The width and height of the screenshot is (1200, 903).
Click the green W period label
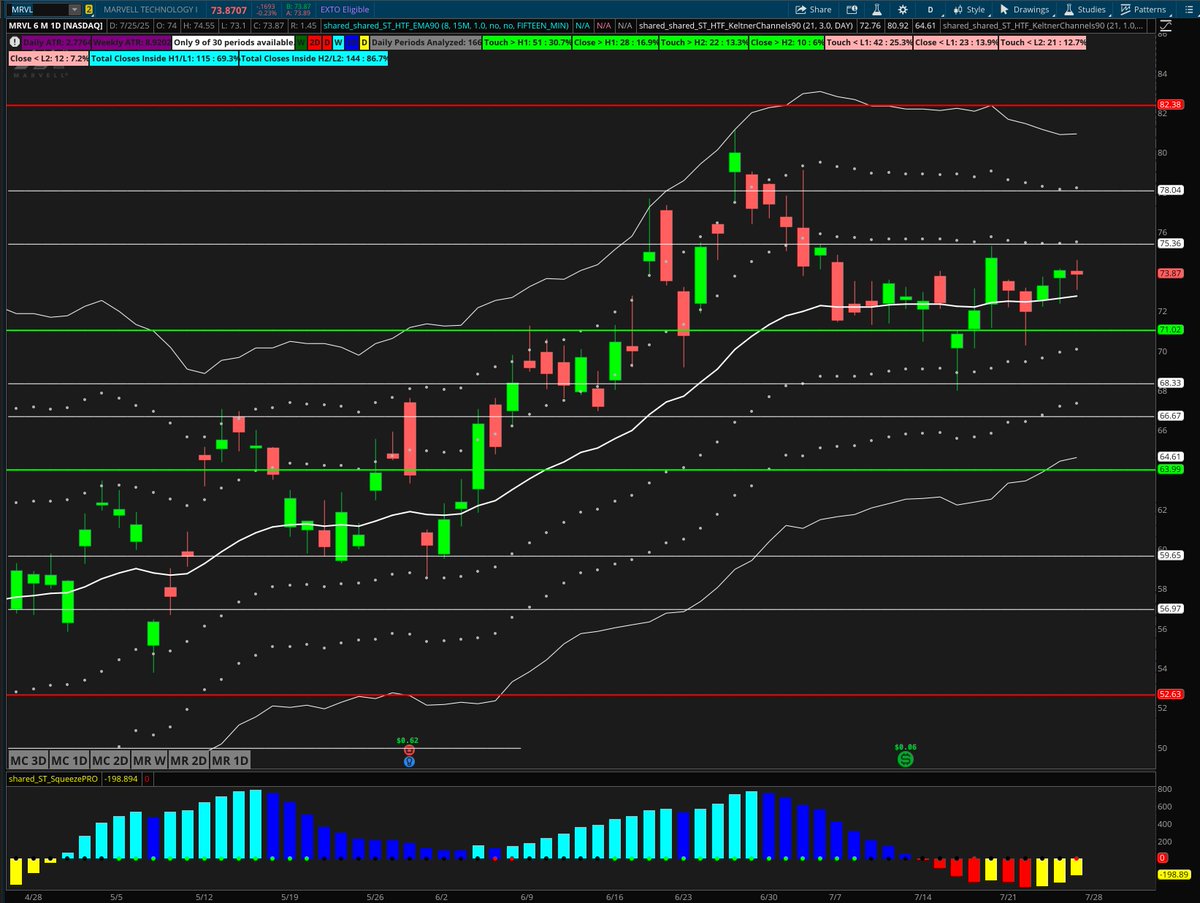pyautogui.click(x=301, y=43)
